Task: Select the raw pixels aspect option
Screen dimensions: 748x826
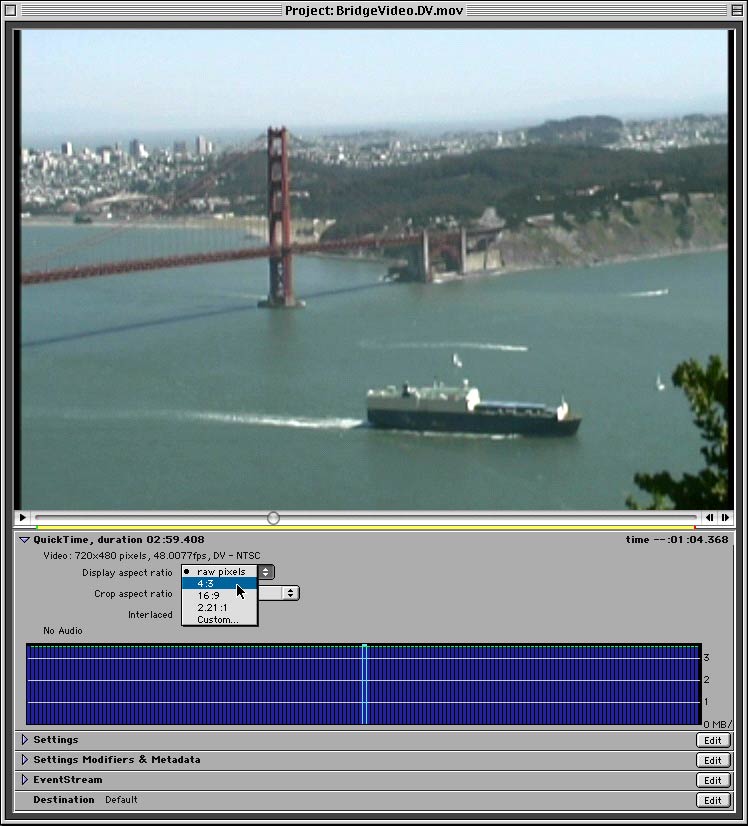Action: (x=220, y=572)
